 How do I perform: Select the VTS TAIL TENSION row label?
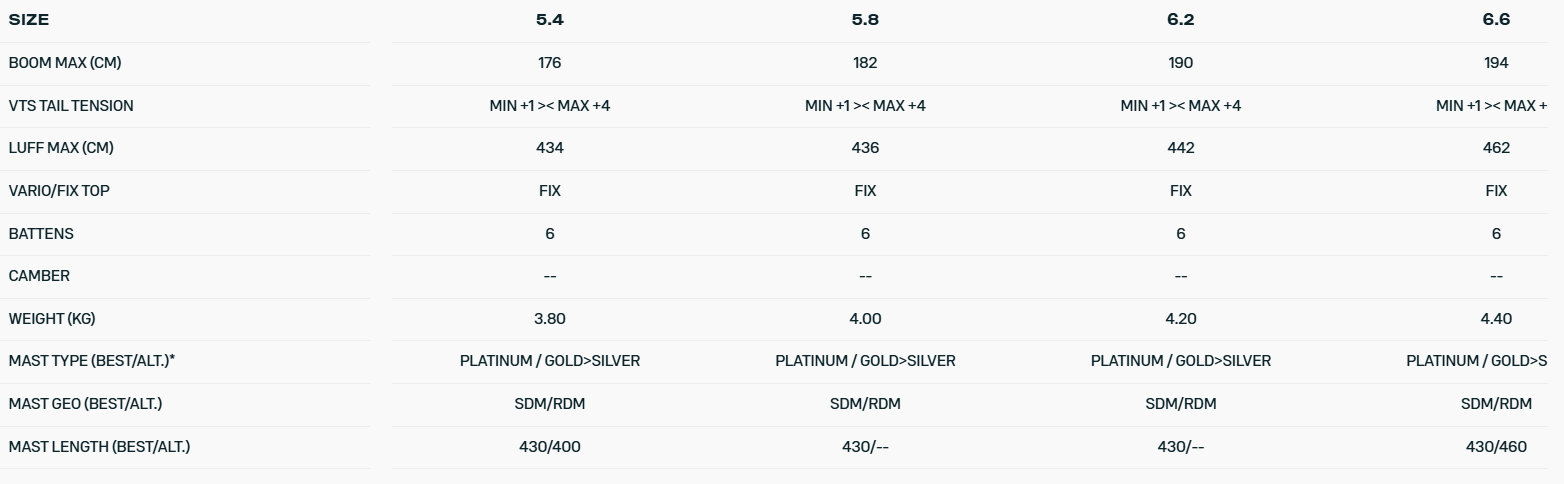click(71, 106)
